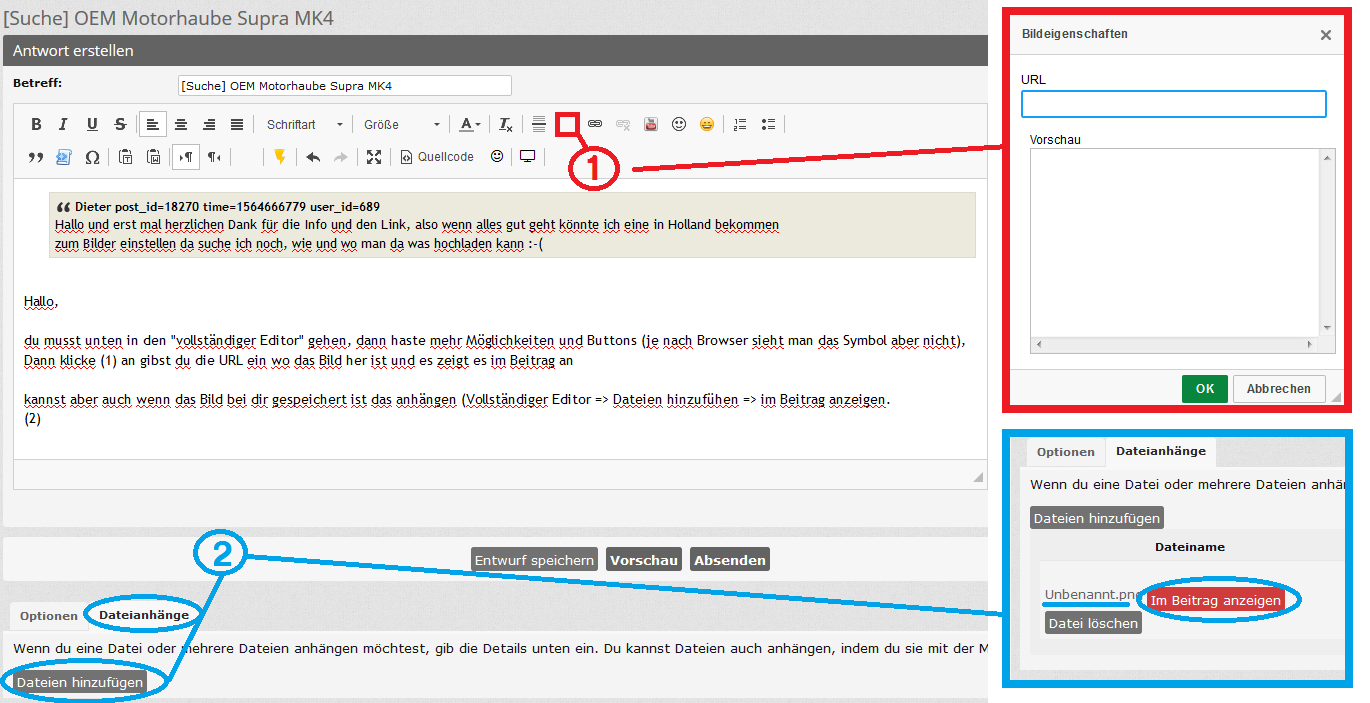This screenshot has height=703, width=1370.
Task: Insert a YouTube video
Action: click(651, 125)
